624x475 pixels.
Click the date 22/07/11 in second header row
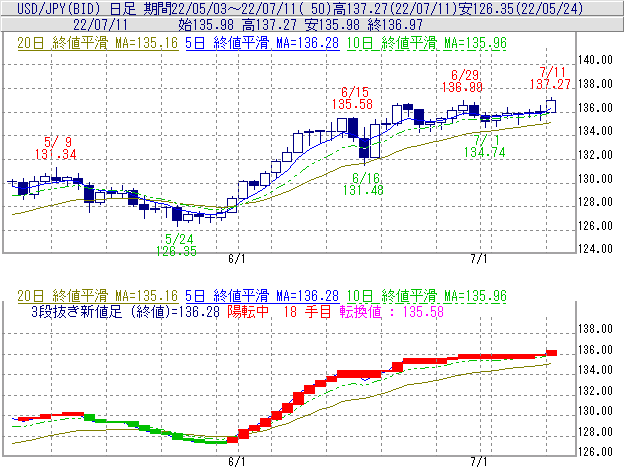(x=100, y=25)
